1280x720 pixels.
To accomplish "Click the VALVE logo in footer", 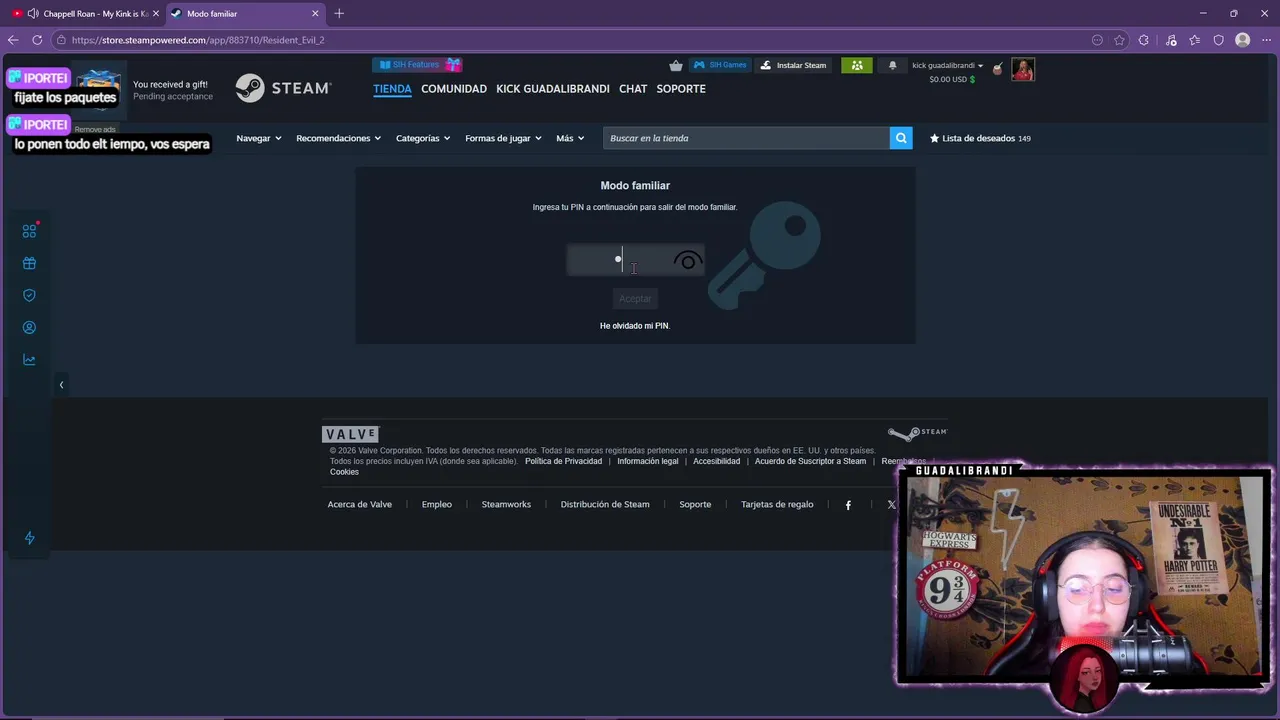I will tap(350, 434).
